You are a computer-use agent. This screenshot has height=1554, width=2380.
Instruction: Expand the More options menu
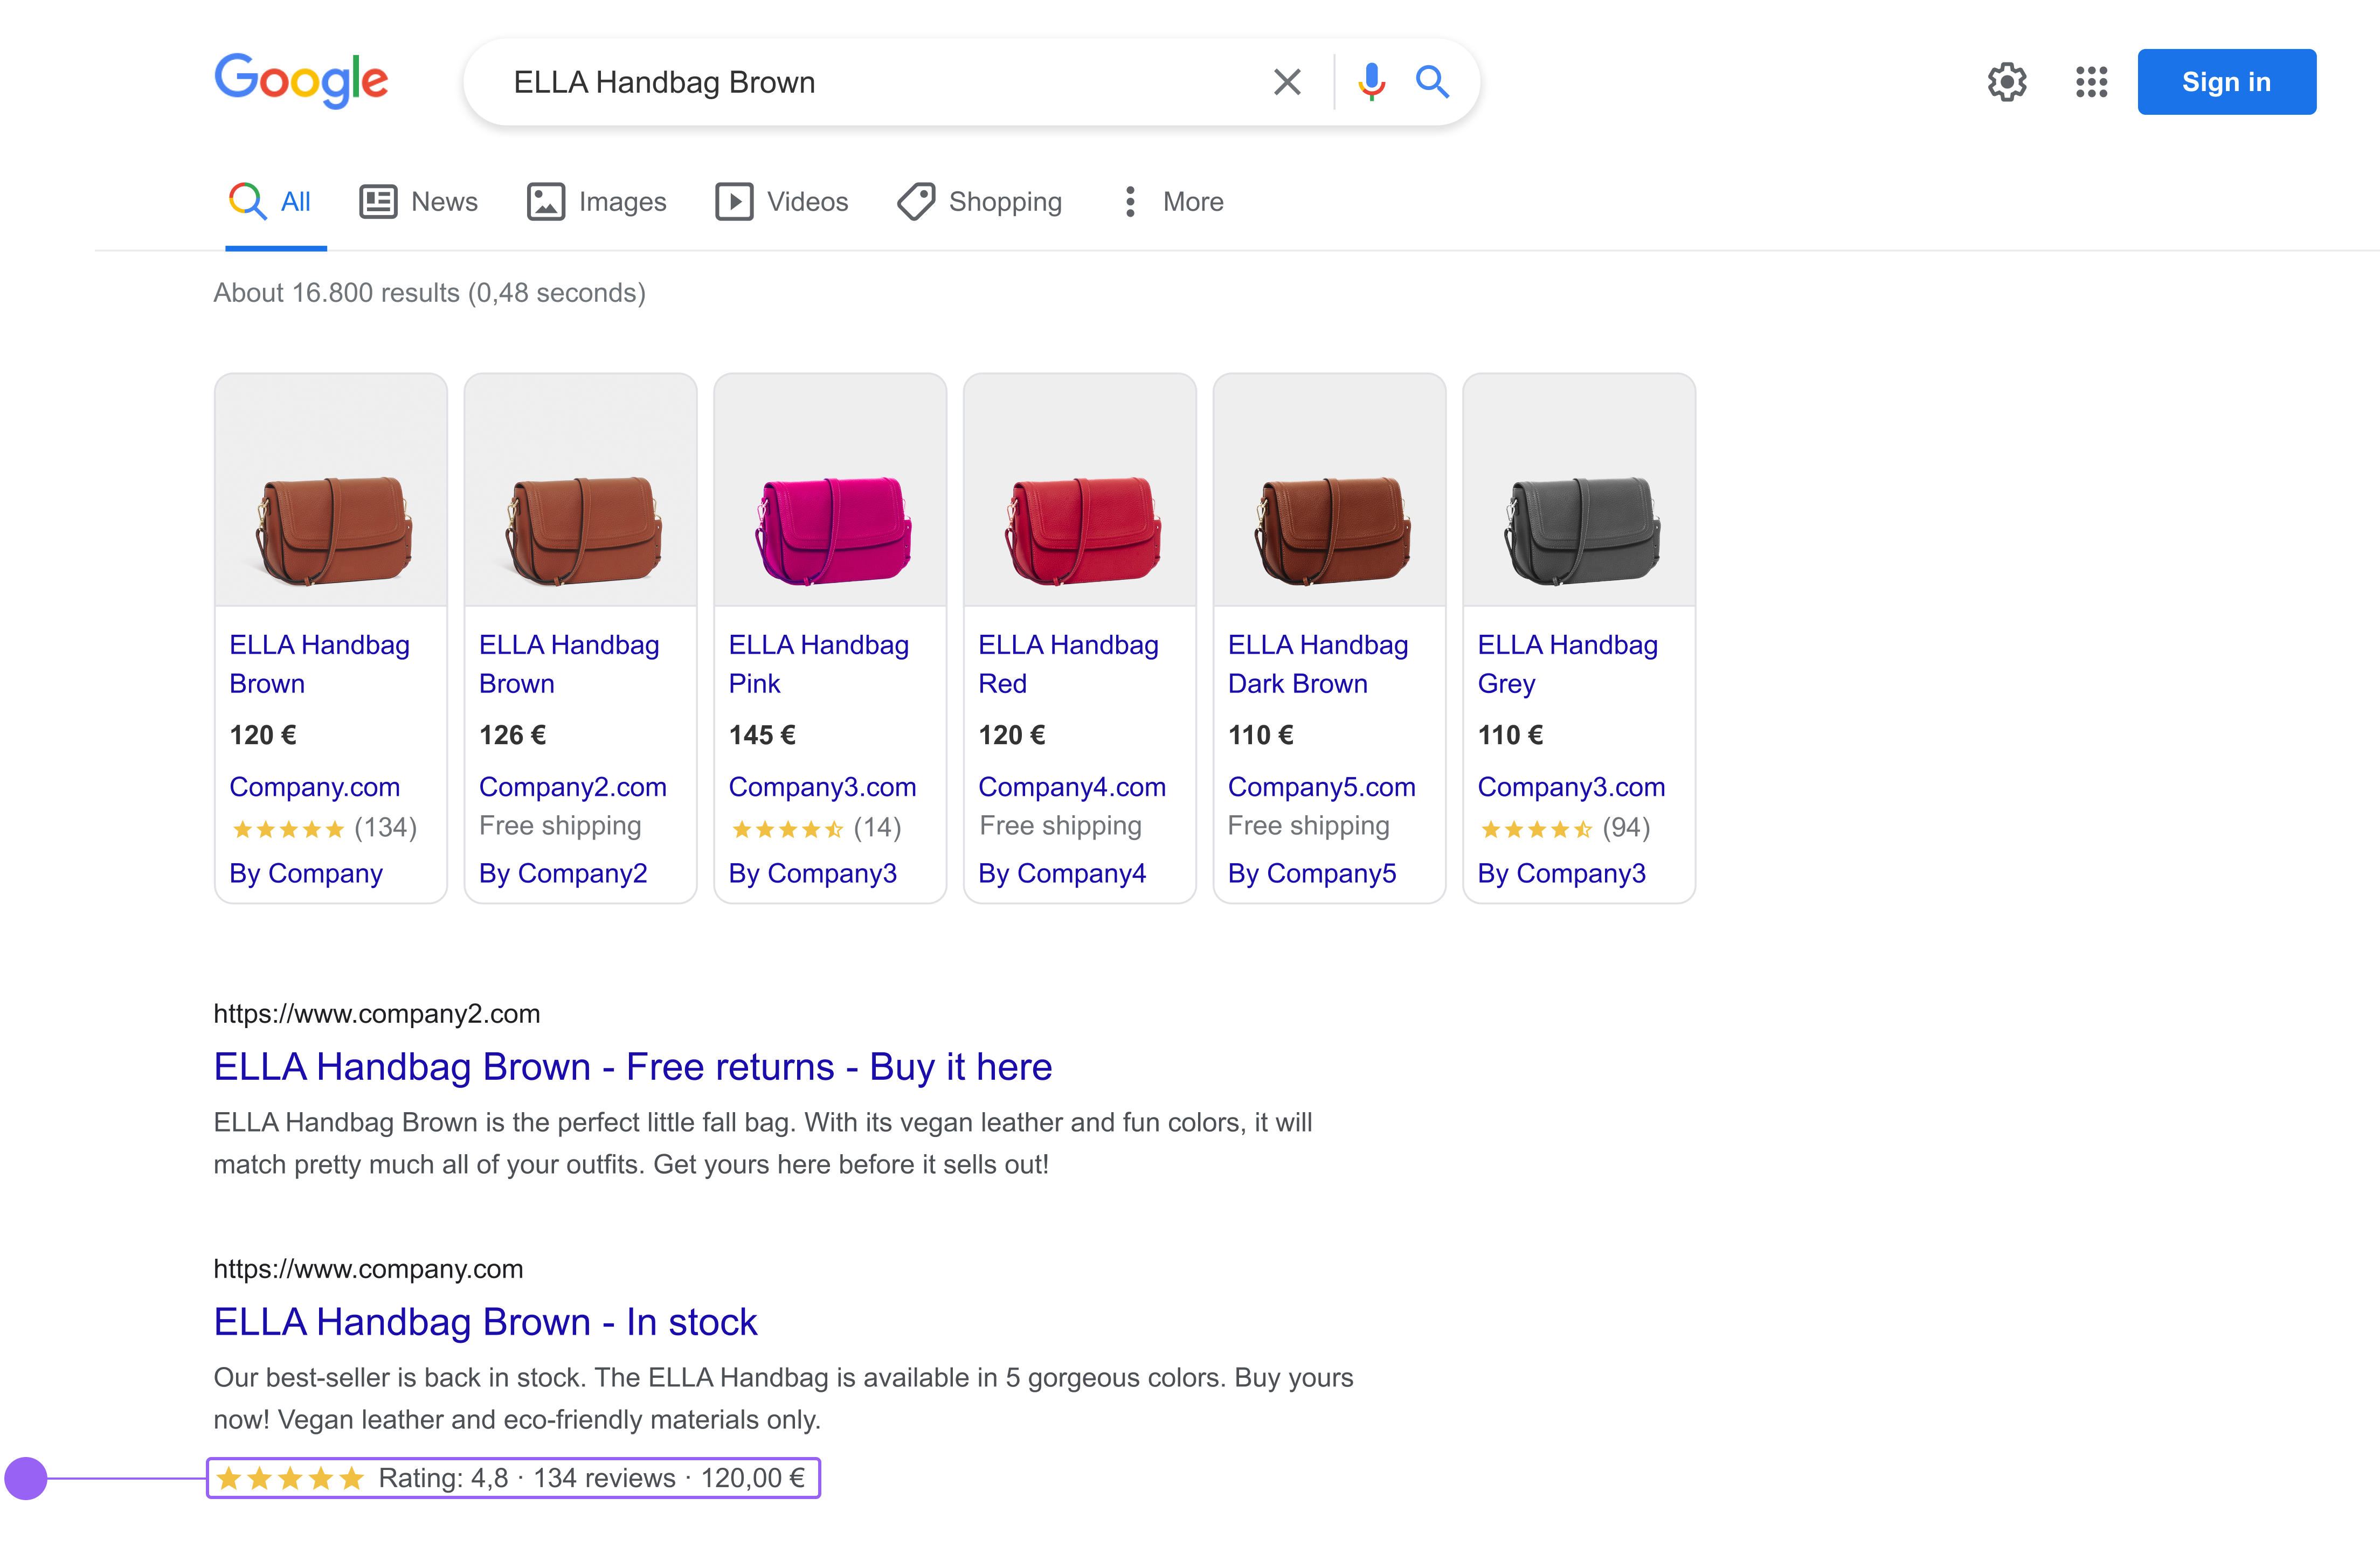click(1171, 202)
